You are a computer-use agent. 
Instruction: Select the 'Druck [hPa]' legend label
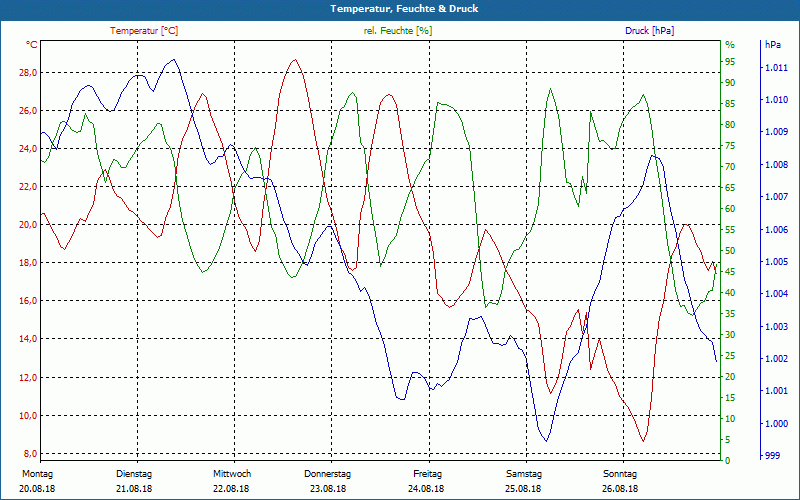pos(649,31)
